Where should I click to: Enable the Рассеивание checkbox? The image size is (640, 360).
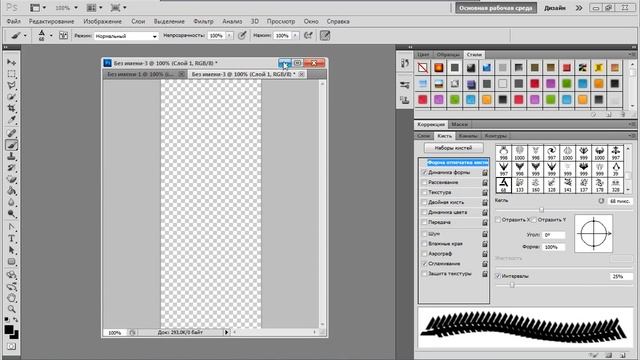point(424,182)
